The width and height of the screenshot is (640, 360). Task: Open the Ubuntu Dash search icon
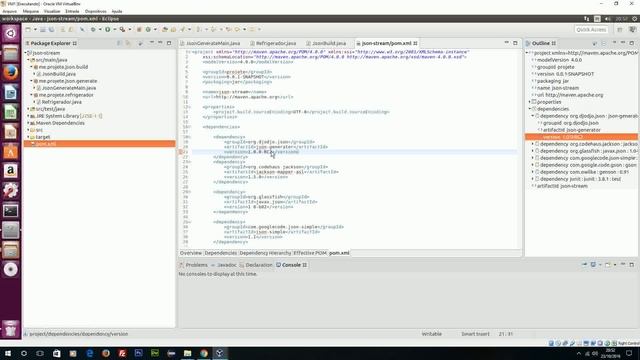[x=11, y=33]
